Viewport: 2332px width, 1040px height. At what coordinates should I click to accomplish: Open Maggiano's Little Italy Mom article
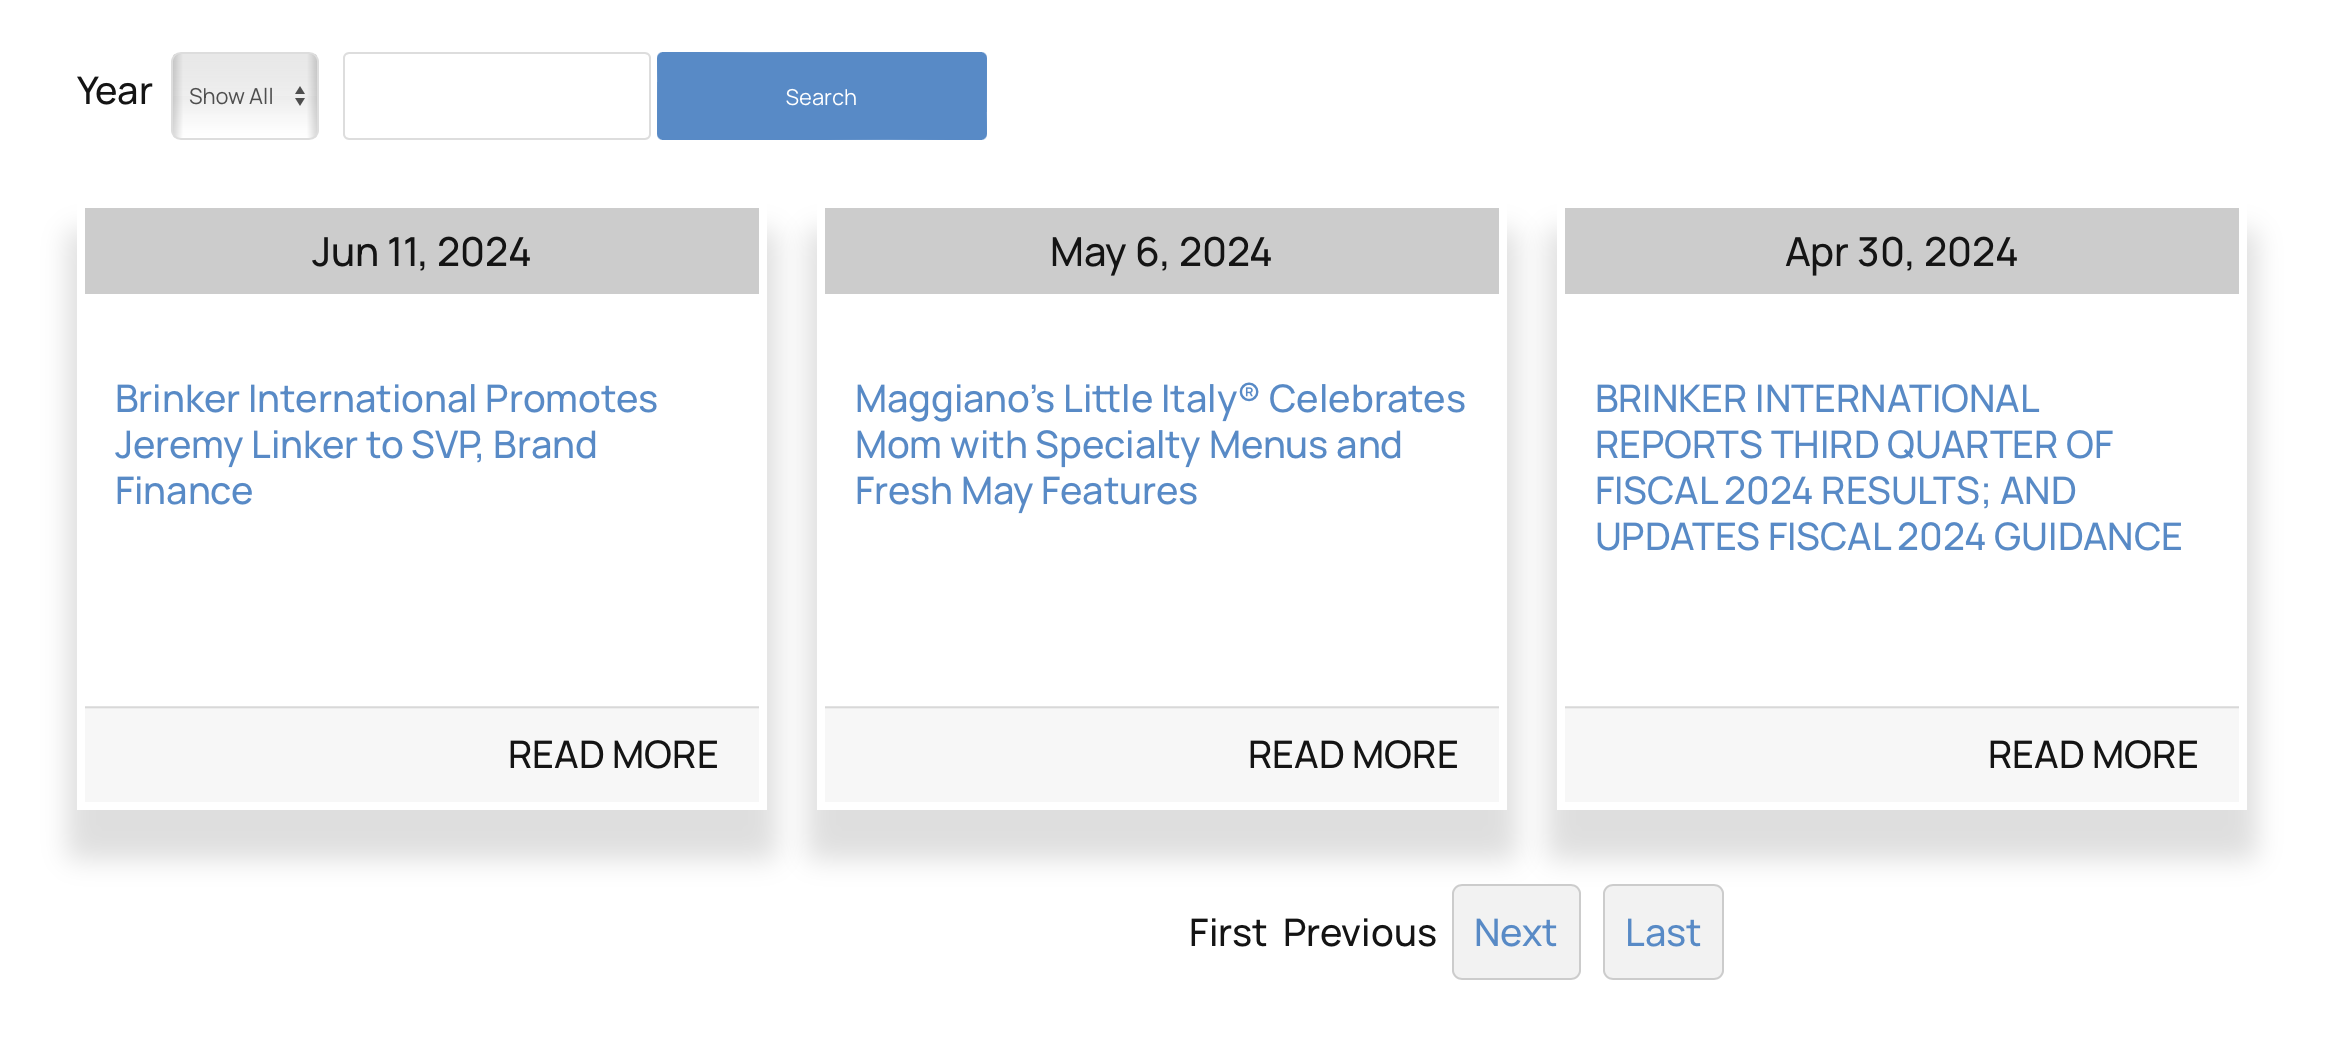point(1159,444)
